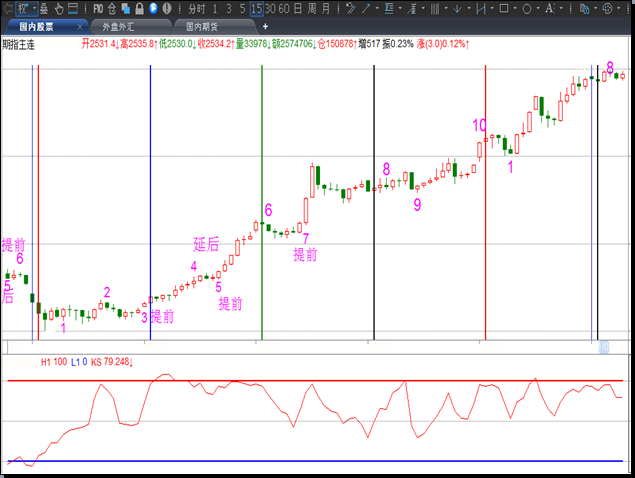
Task: Toggle the 15-minute period button
Action: (257, 8)
